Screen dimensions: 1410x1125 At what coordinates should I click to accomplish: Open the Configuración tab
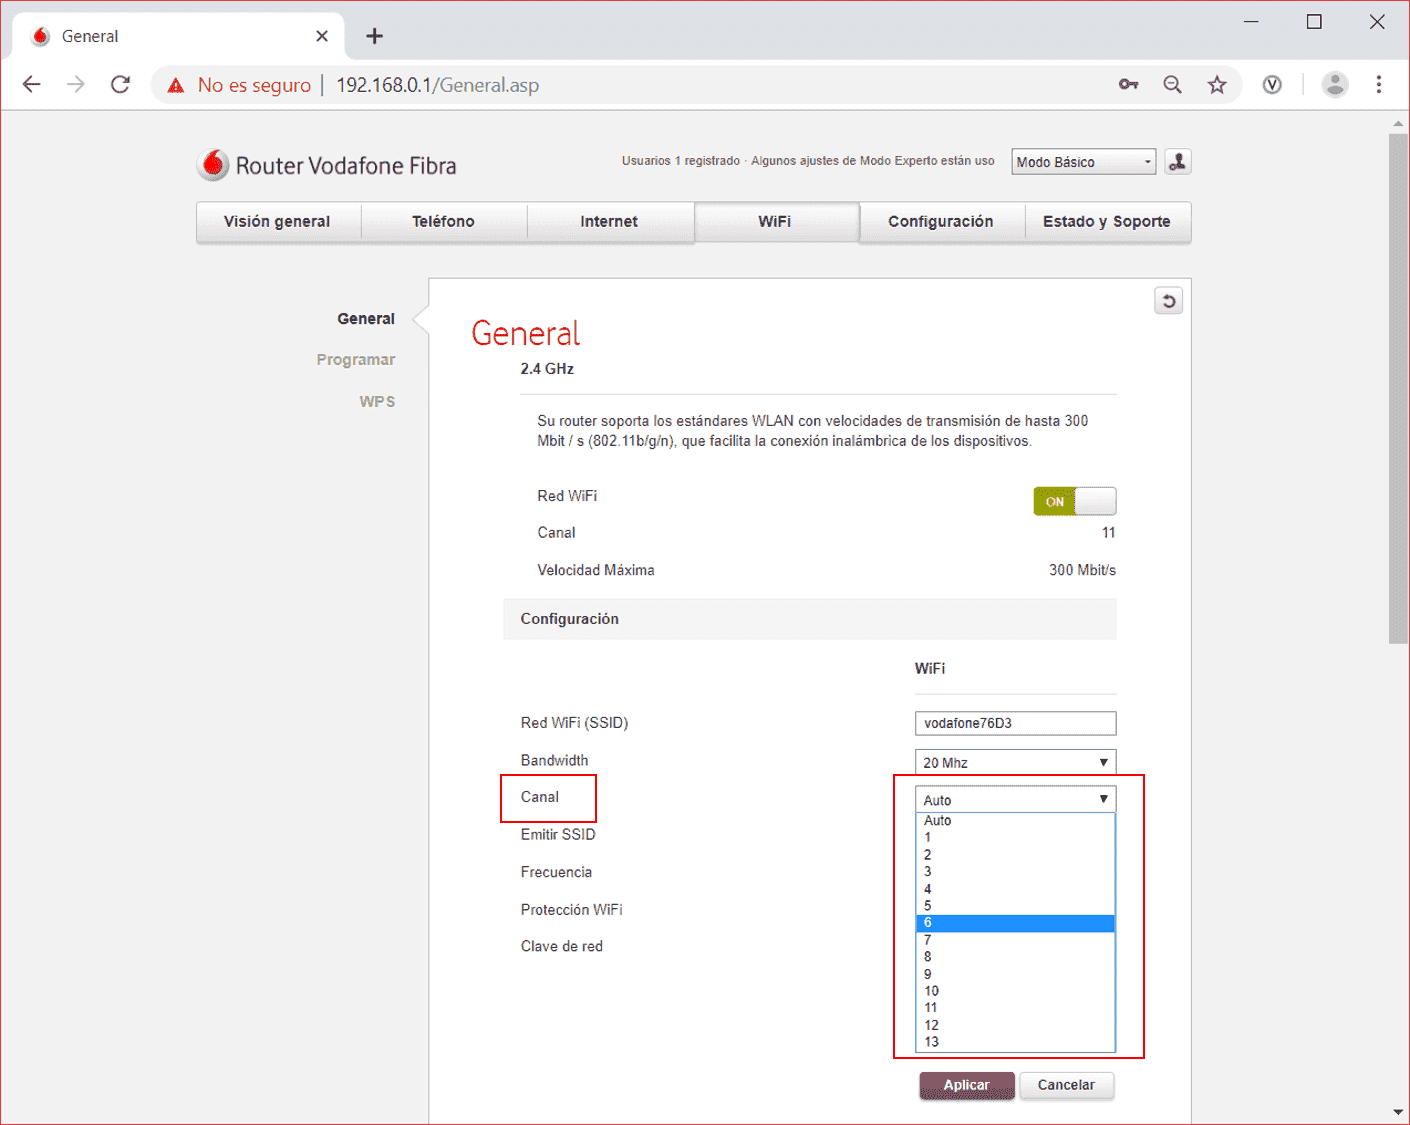[x=940, y=222]
